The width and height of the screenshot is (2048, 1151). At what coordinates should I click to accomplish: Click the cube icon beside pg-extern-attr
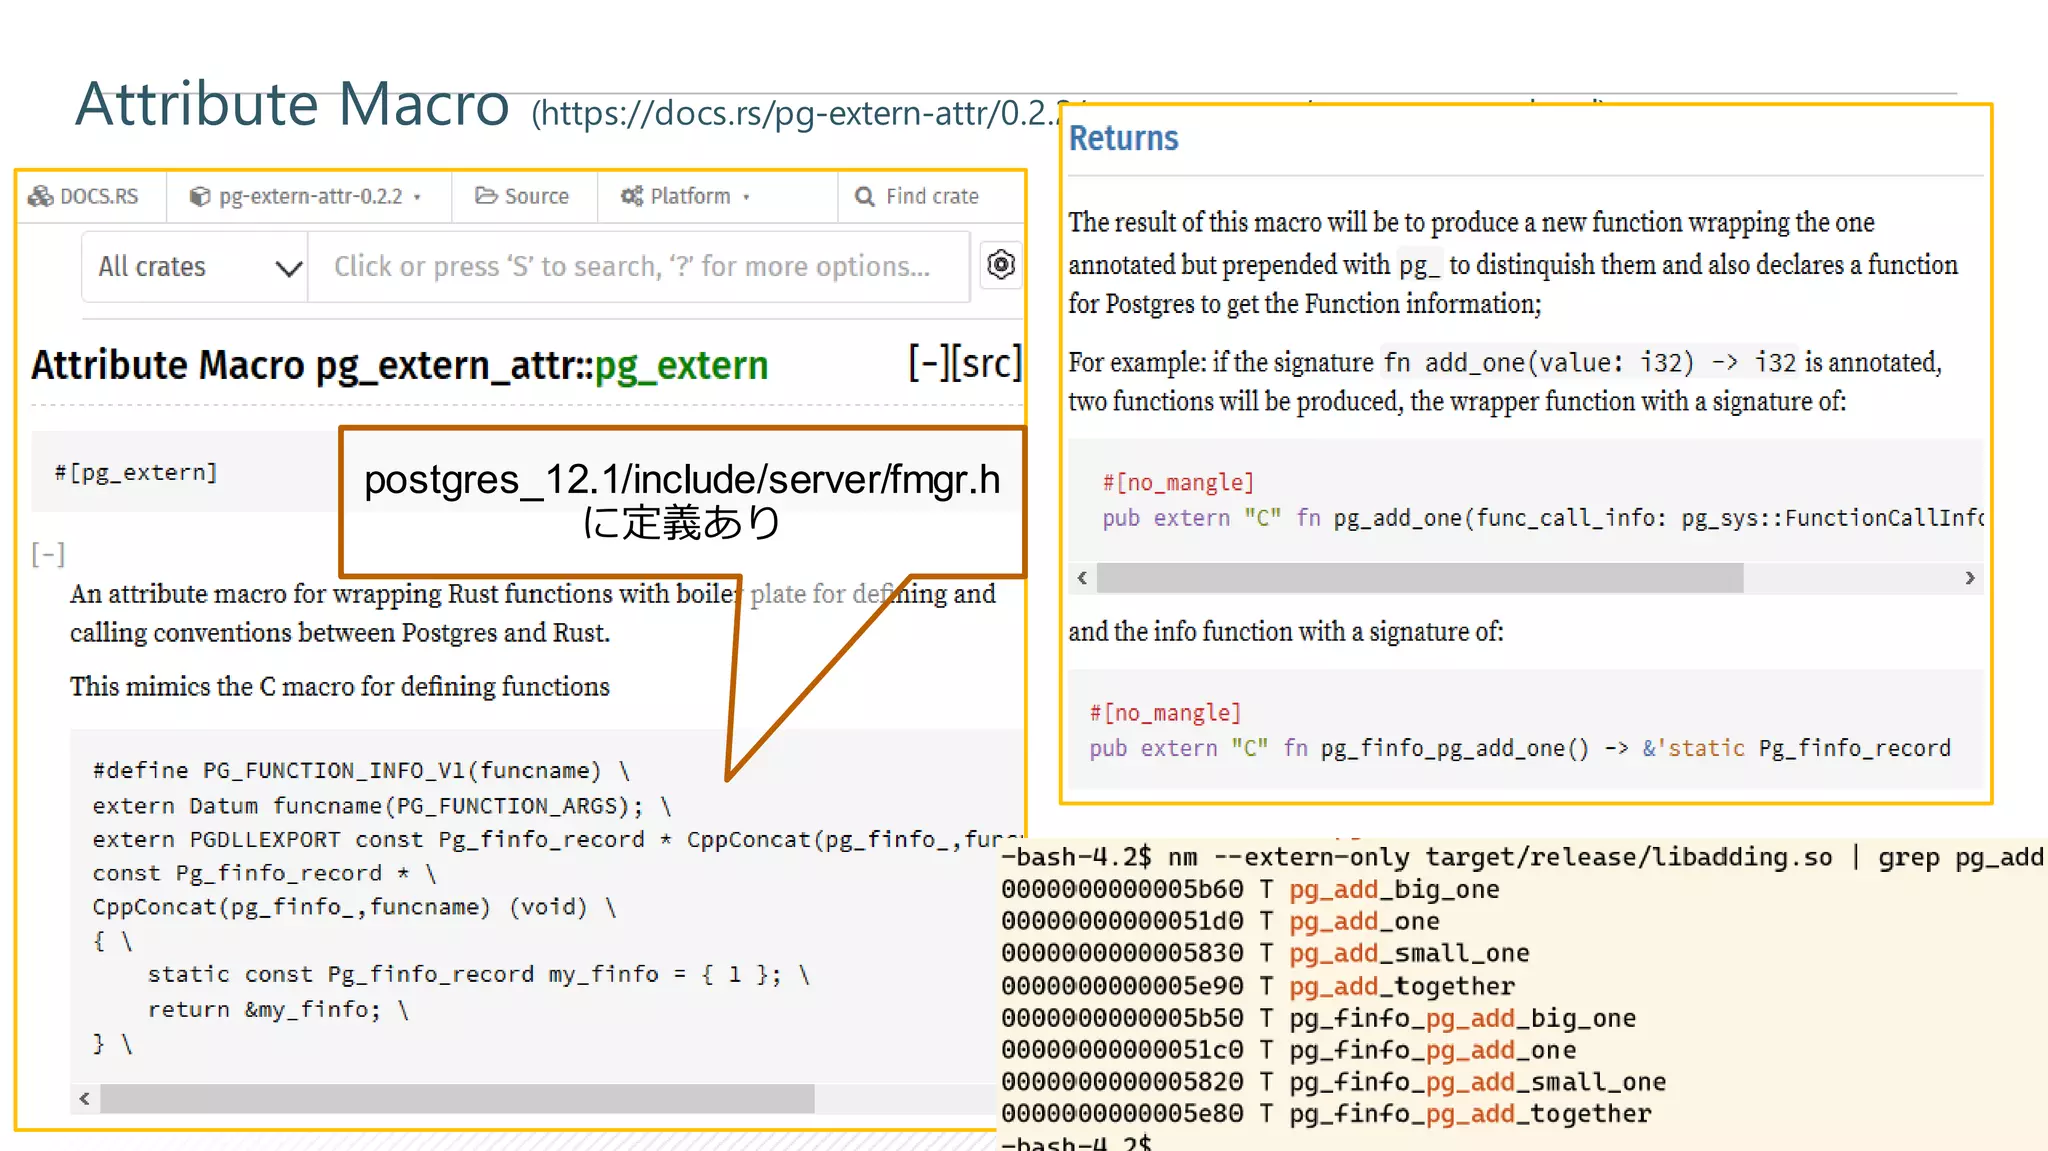(200, 196)
